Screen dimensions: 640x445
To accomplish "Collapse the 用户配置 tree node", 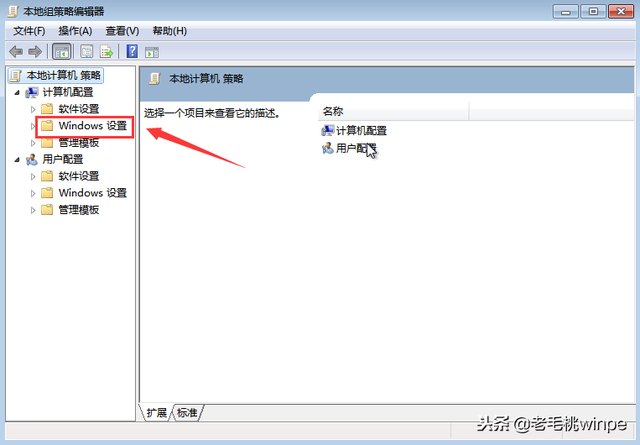I will (x=17, y=160).
